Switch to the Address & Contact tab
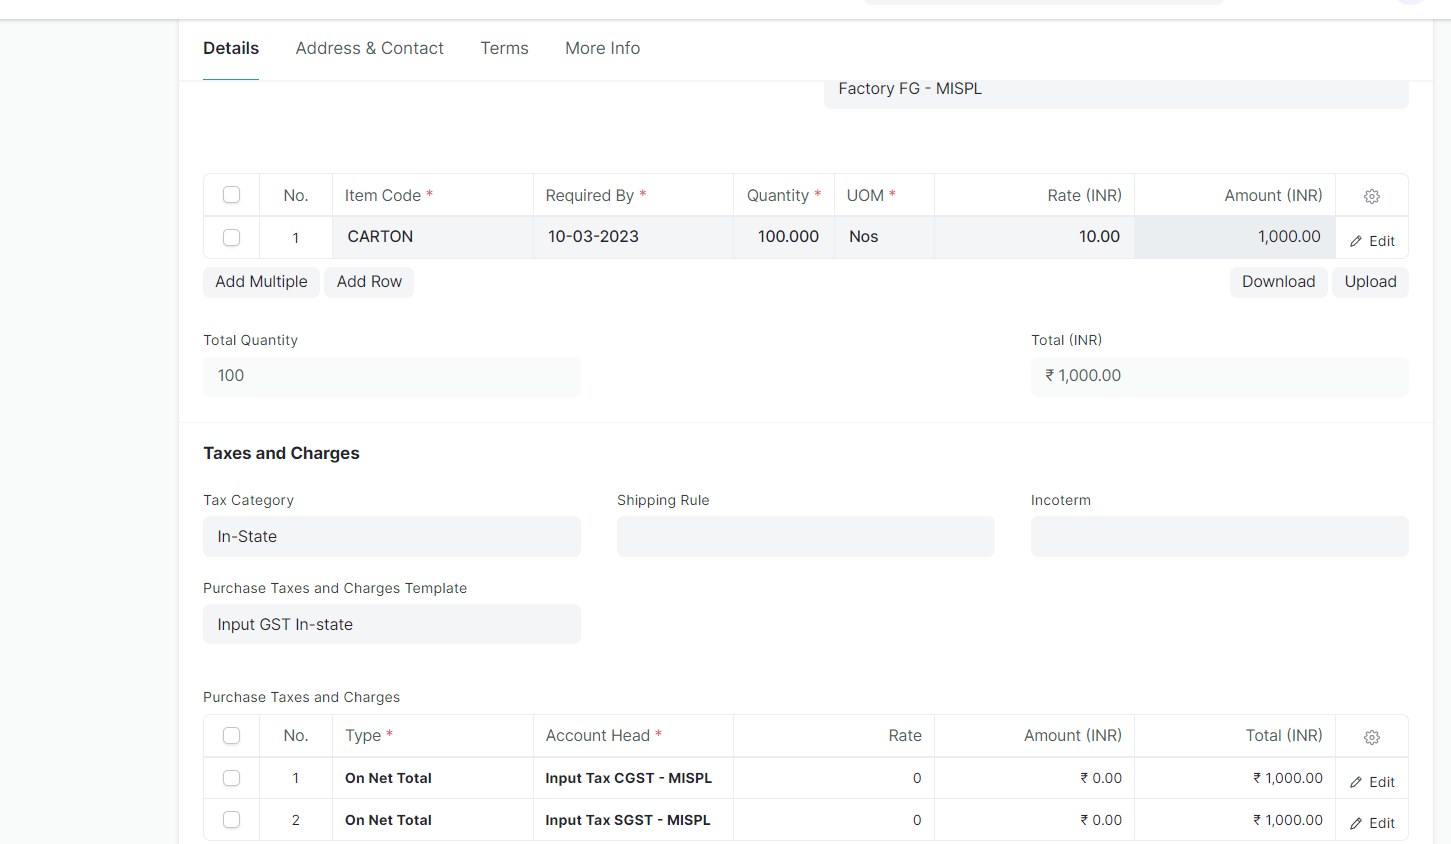 point(369,48)
